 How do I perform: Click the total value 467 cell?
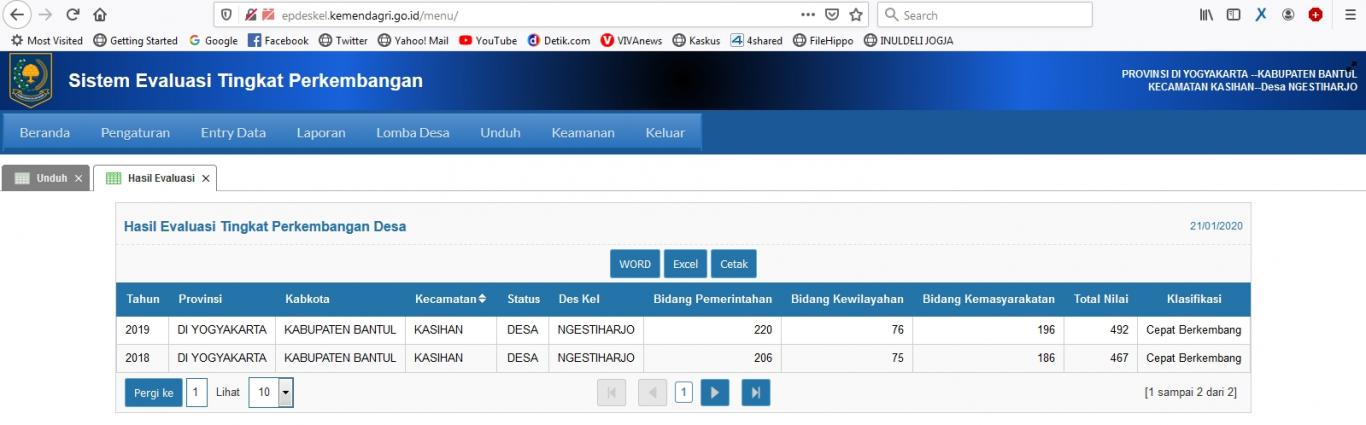coord(1101,357)
